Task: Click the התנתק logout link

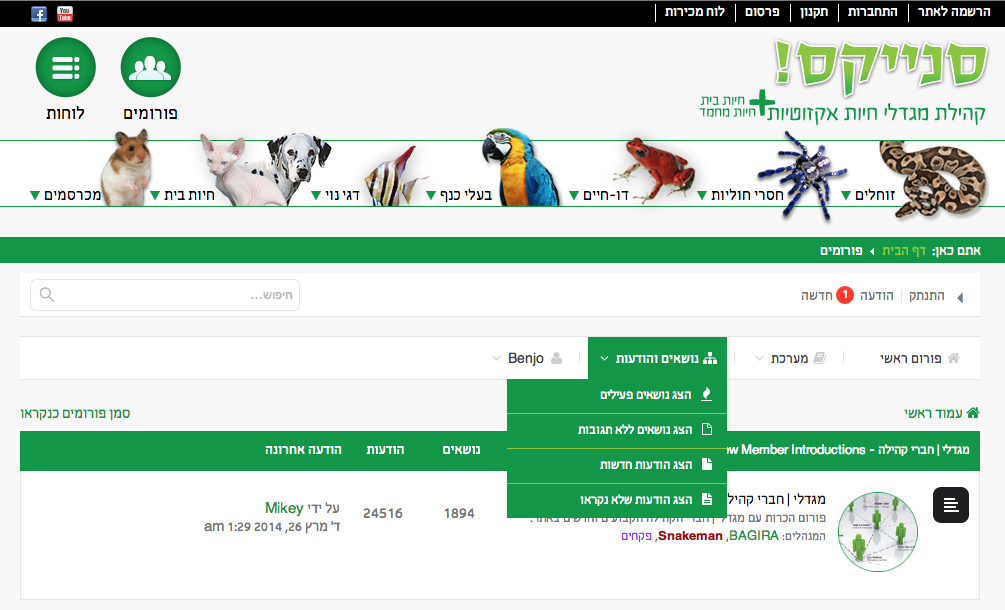Action: tap(926, 295)
